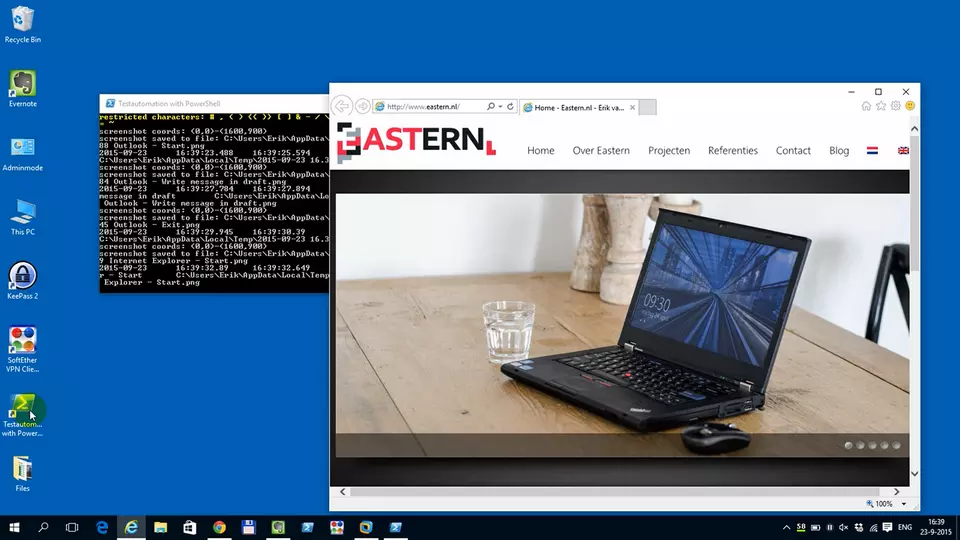The height and width of the screenshot is (540, 960).
Task: Select the KeePass 2 desktop icon
Action: 22,275
